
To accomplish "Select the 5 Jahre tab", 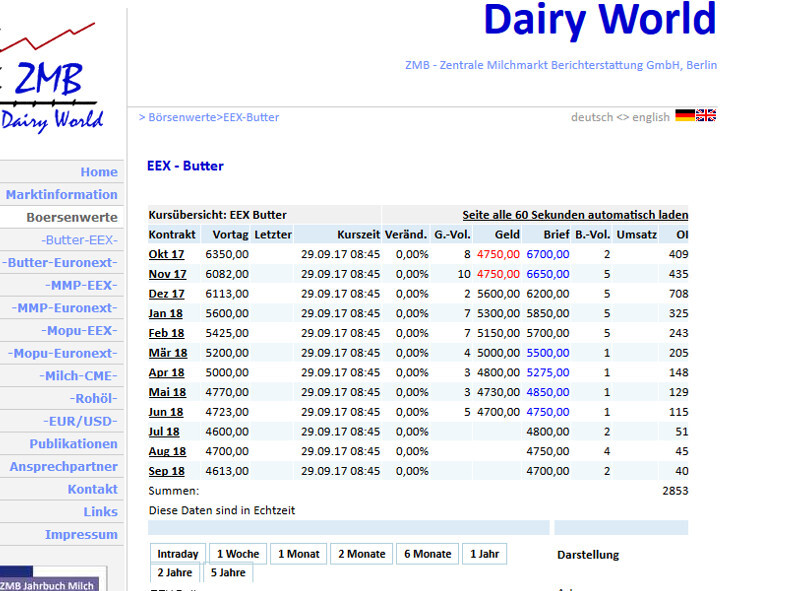I will click(x=227, y=573).
